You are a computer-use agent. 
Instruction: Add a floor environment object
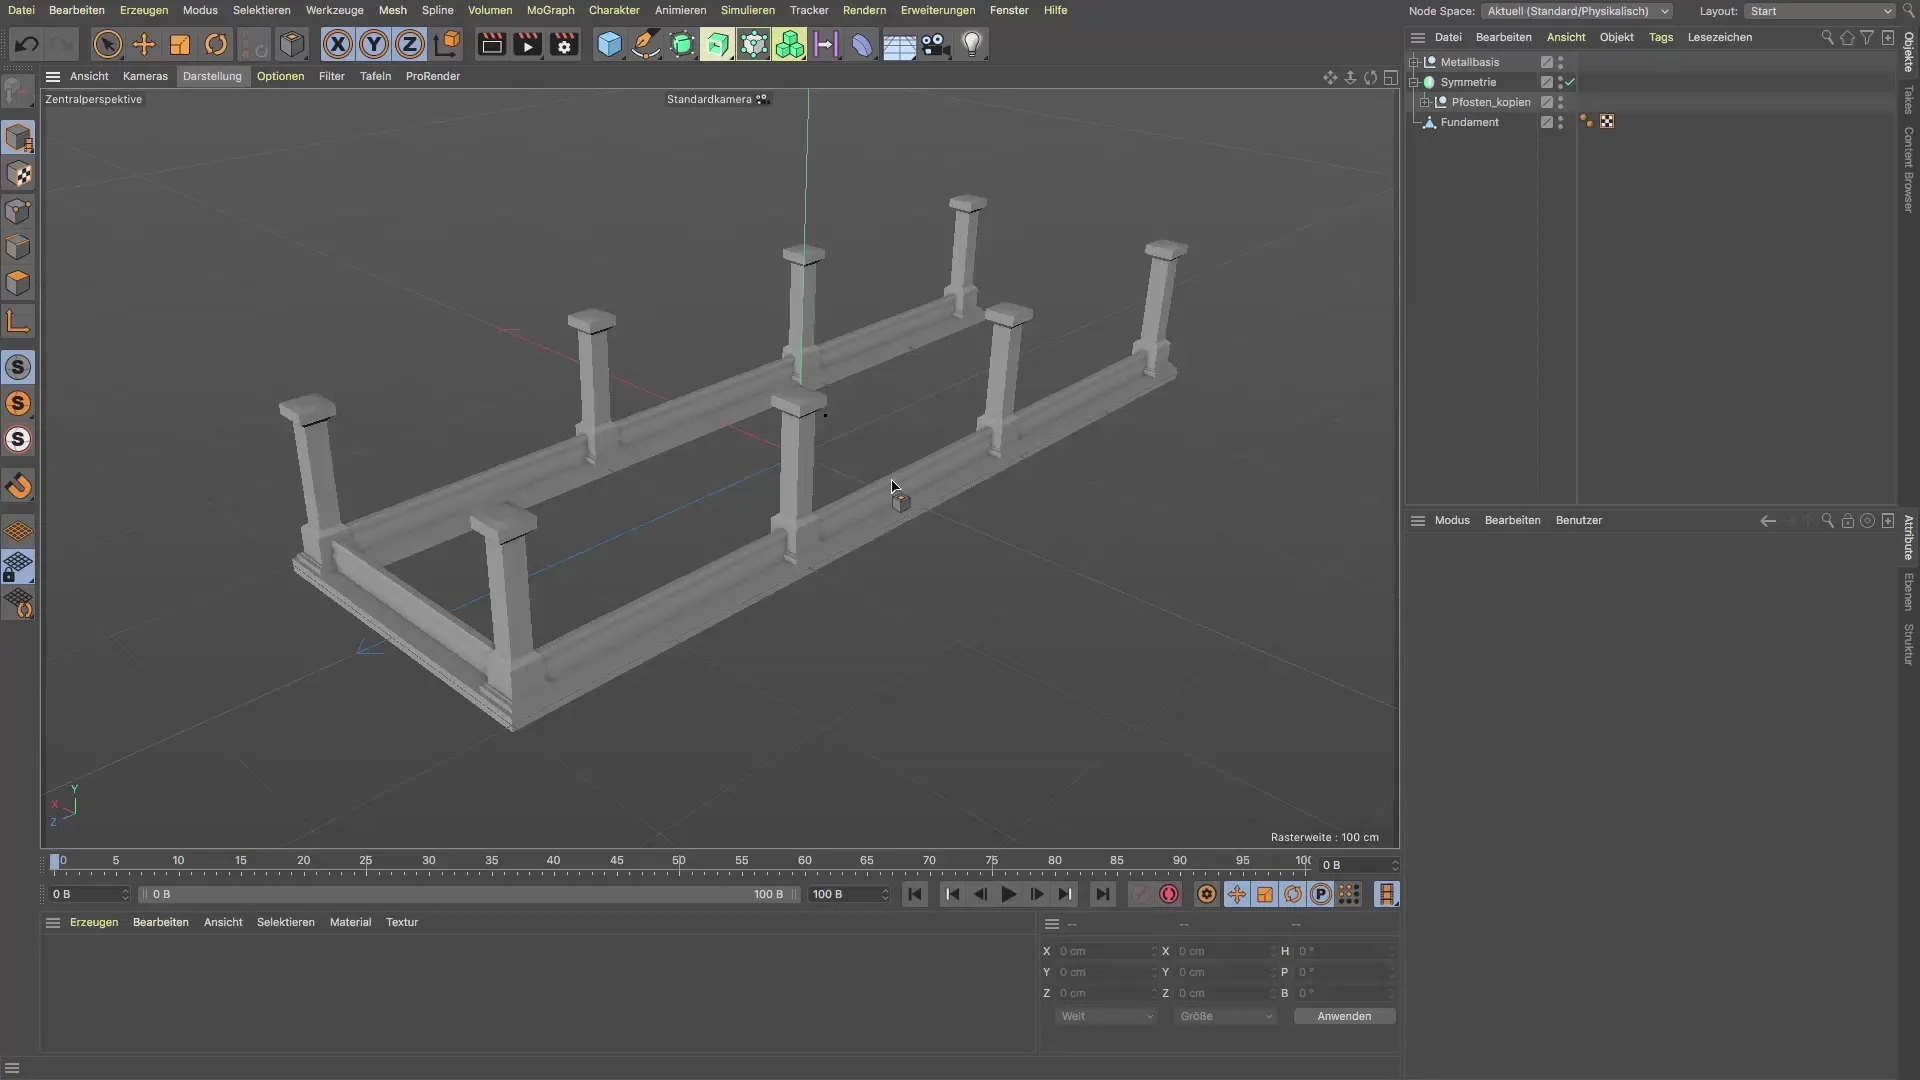[x=899, y=44]
